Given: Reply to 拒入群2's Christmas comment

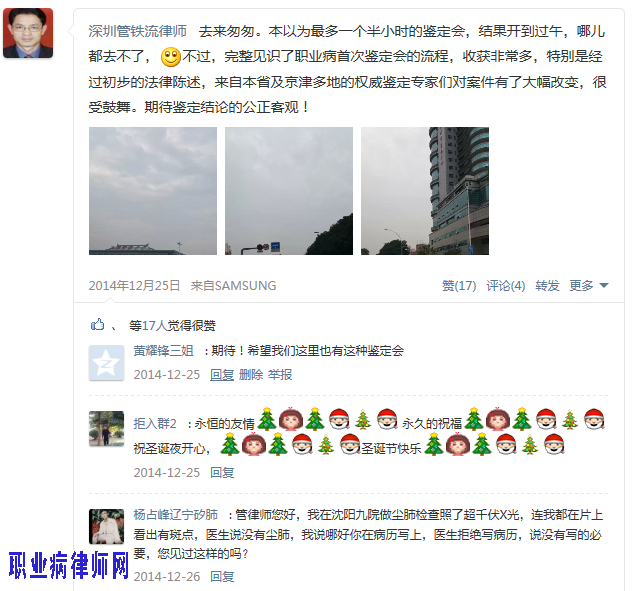Looking at the screenshot, I should [x=222, y=472].
